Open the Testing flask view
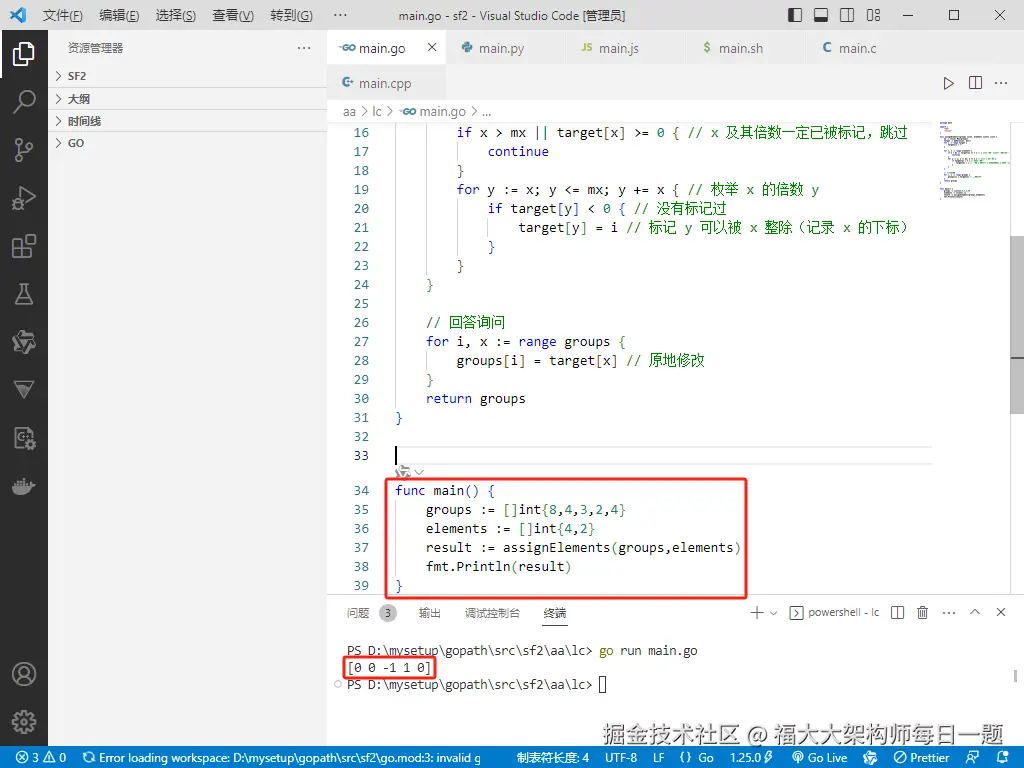This screenshot has height=768, width=1024. [24, 294]
